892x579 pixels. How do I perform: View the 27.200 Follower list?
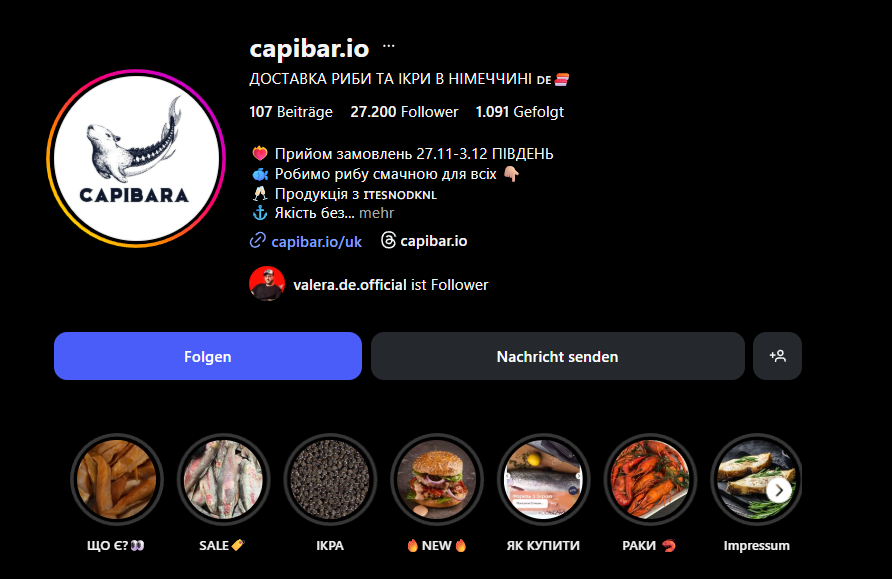point(404,111)
